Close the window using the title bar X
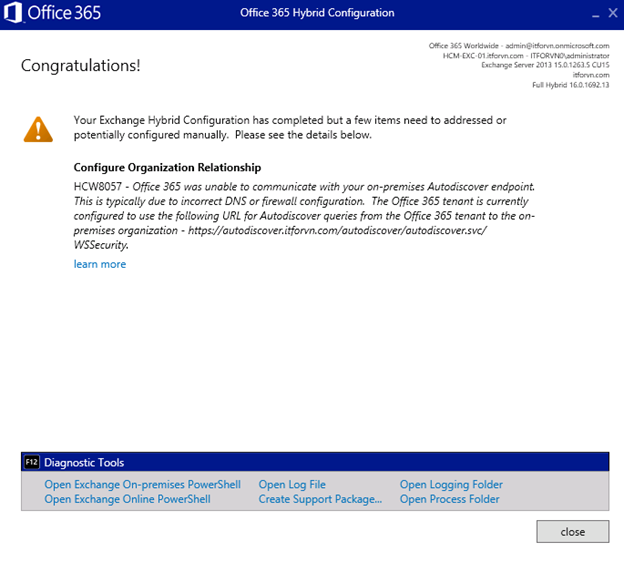This screenshot has height=568, width=624. pos(613,14)
